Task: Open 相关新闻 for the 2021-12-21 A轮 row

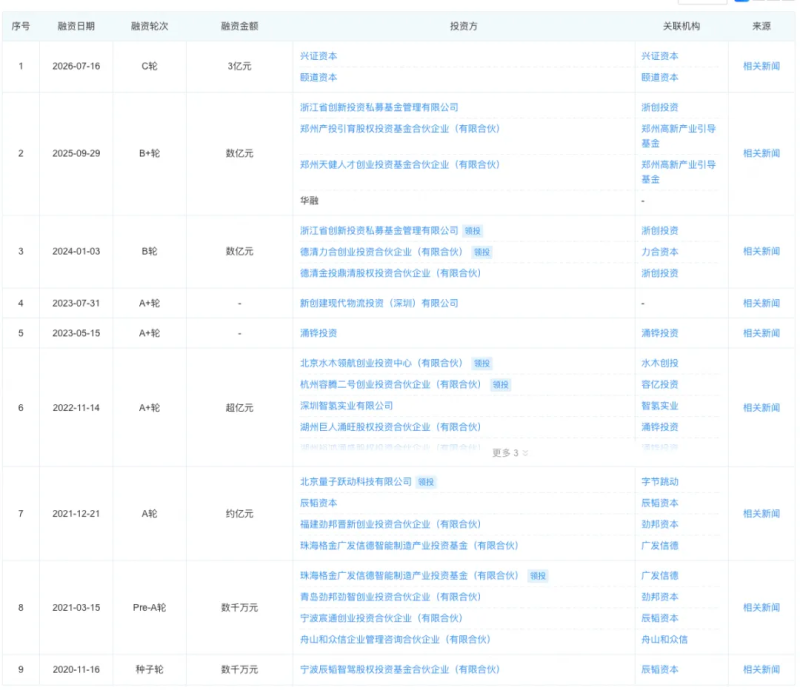Action: [761, 514]
